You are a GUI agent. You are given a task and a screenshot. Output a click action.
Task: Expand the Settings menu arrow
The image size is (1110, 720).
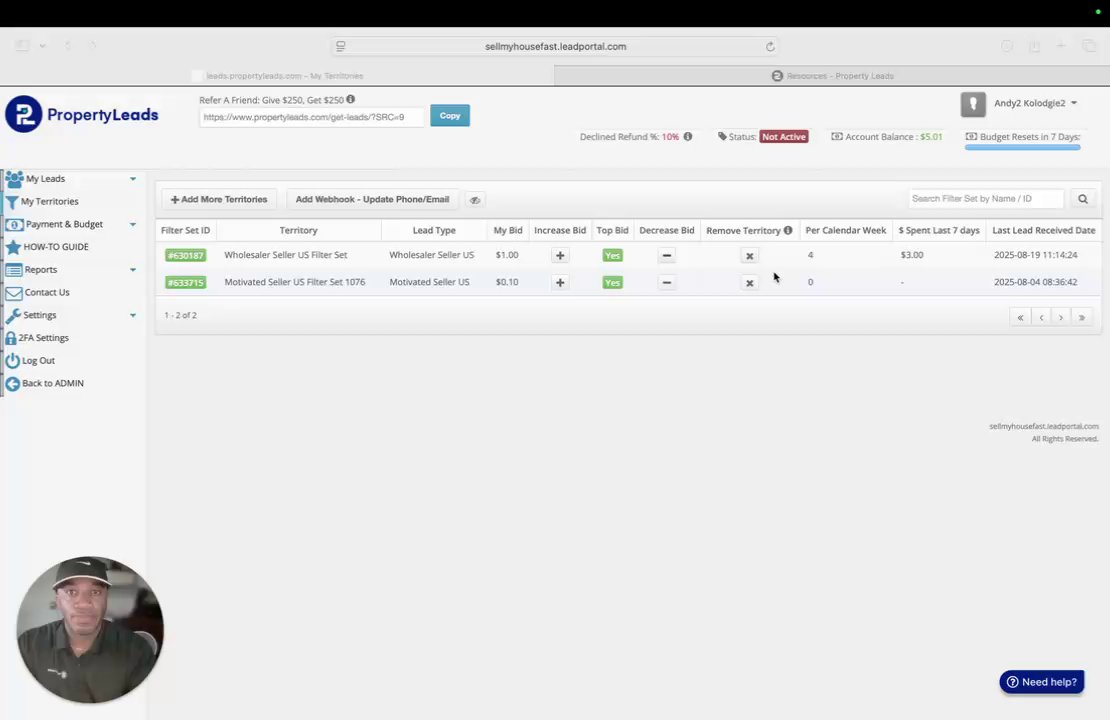(132, 315)
